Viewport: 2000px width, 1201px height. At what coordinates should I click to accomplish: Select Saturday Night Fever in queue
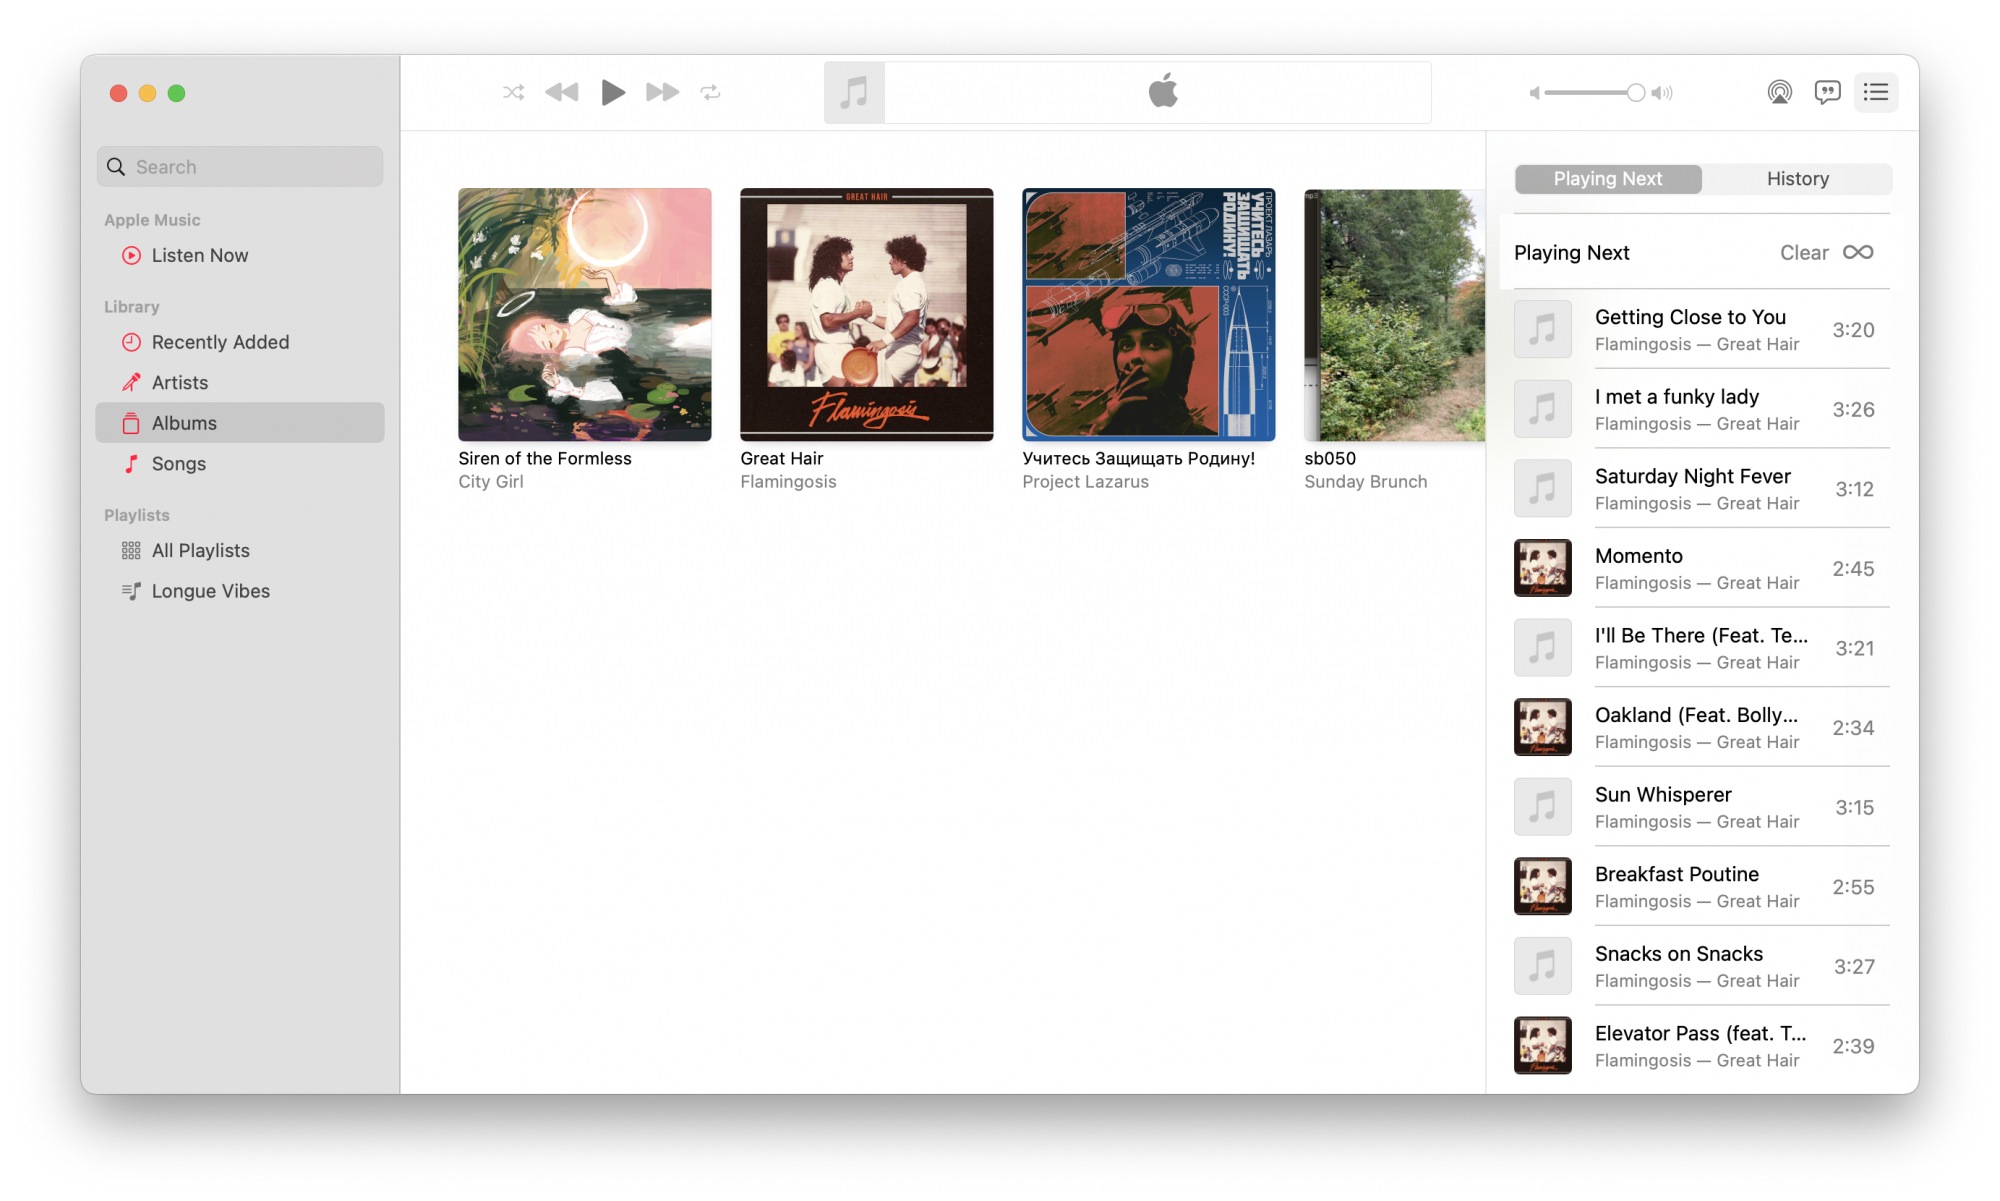1702,488
